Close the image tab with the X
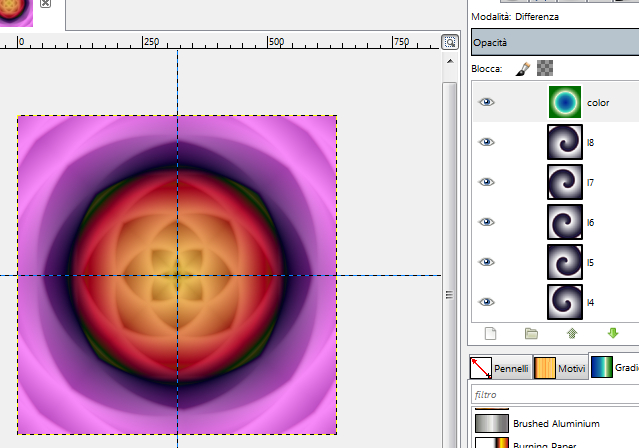 (x=46, y=5)
